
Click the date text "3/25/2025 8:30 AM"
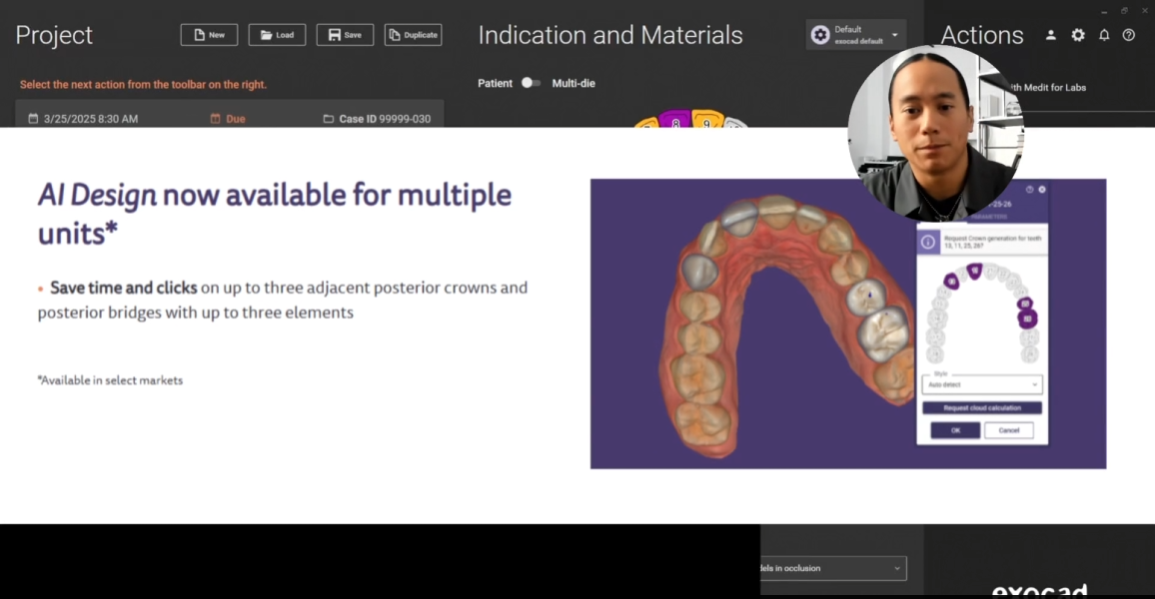pyautogui.click(x=91, y=119)
